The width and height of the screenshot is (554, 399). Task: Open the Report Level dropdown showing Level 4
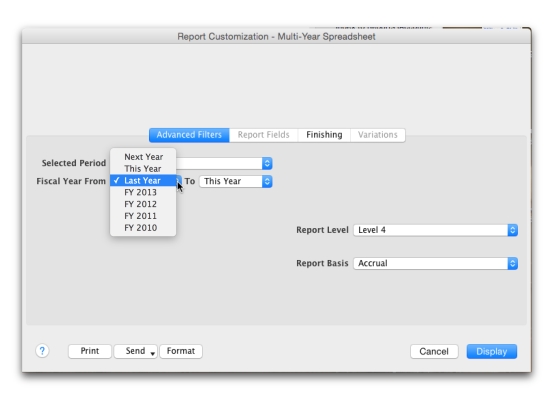pos(436,230)
